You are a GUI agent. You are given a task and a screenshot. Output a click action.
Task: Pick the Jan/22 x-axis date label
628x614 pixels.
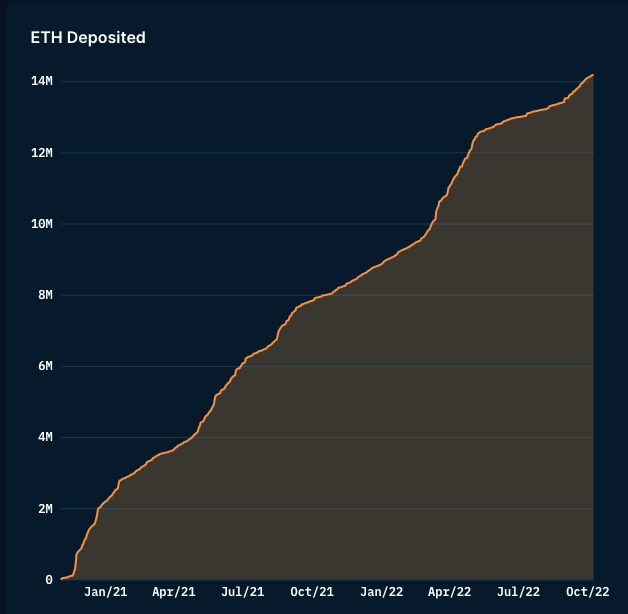point(382,592)
